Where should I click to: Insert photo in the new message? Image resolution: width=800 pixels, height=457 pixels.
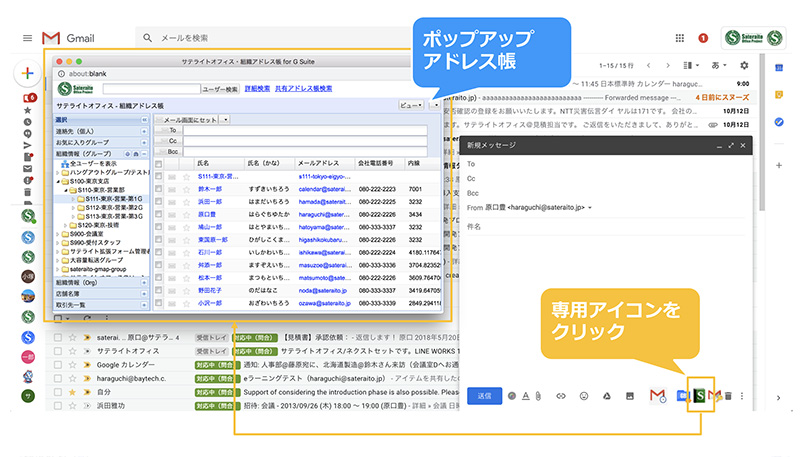pos(630,396)
